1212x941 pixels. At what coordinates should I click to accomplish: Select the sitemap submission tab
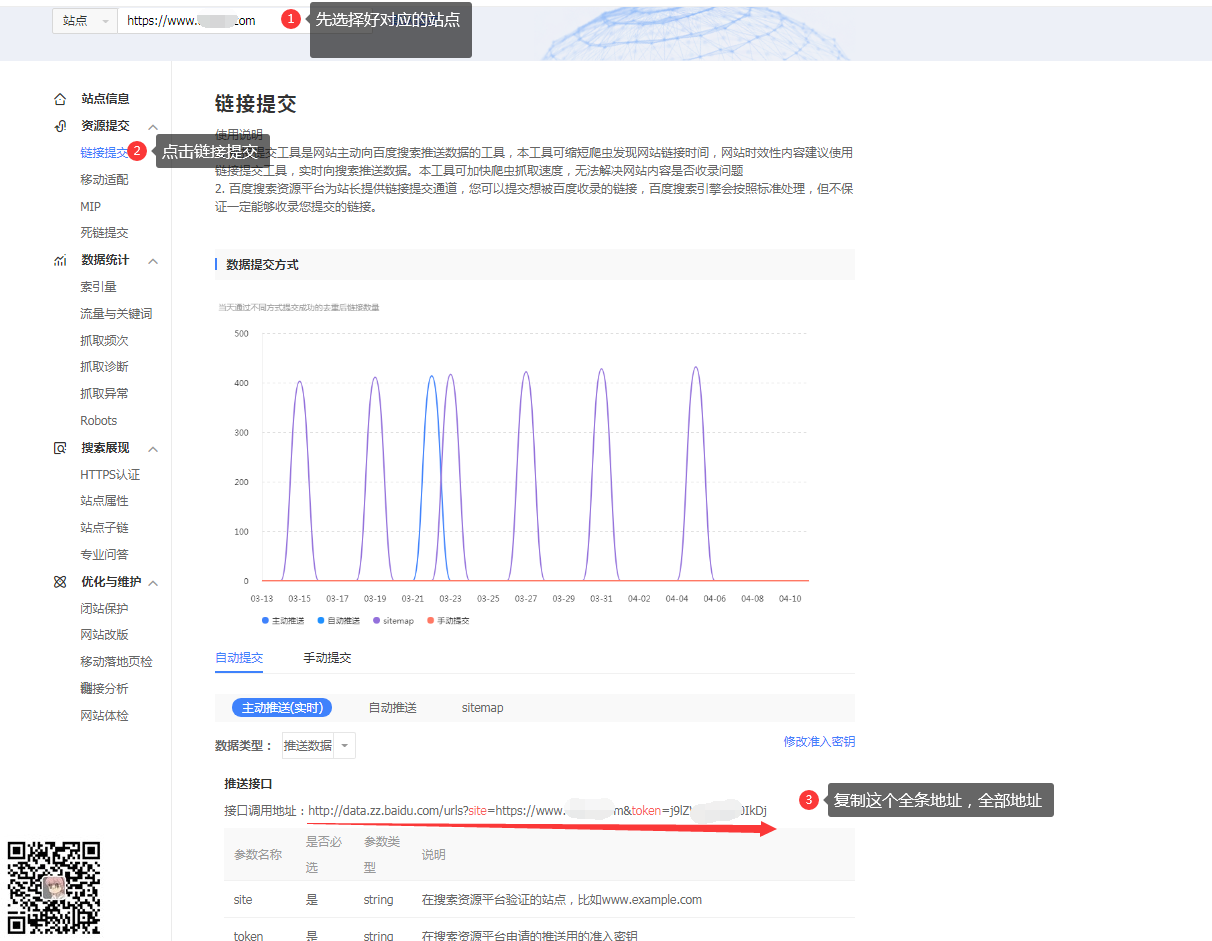click(482, 707)
